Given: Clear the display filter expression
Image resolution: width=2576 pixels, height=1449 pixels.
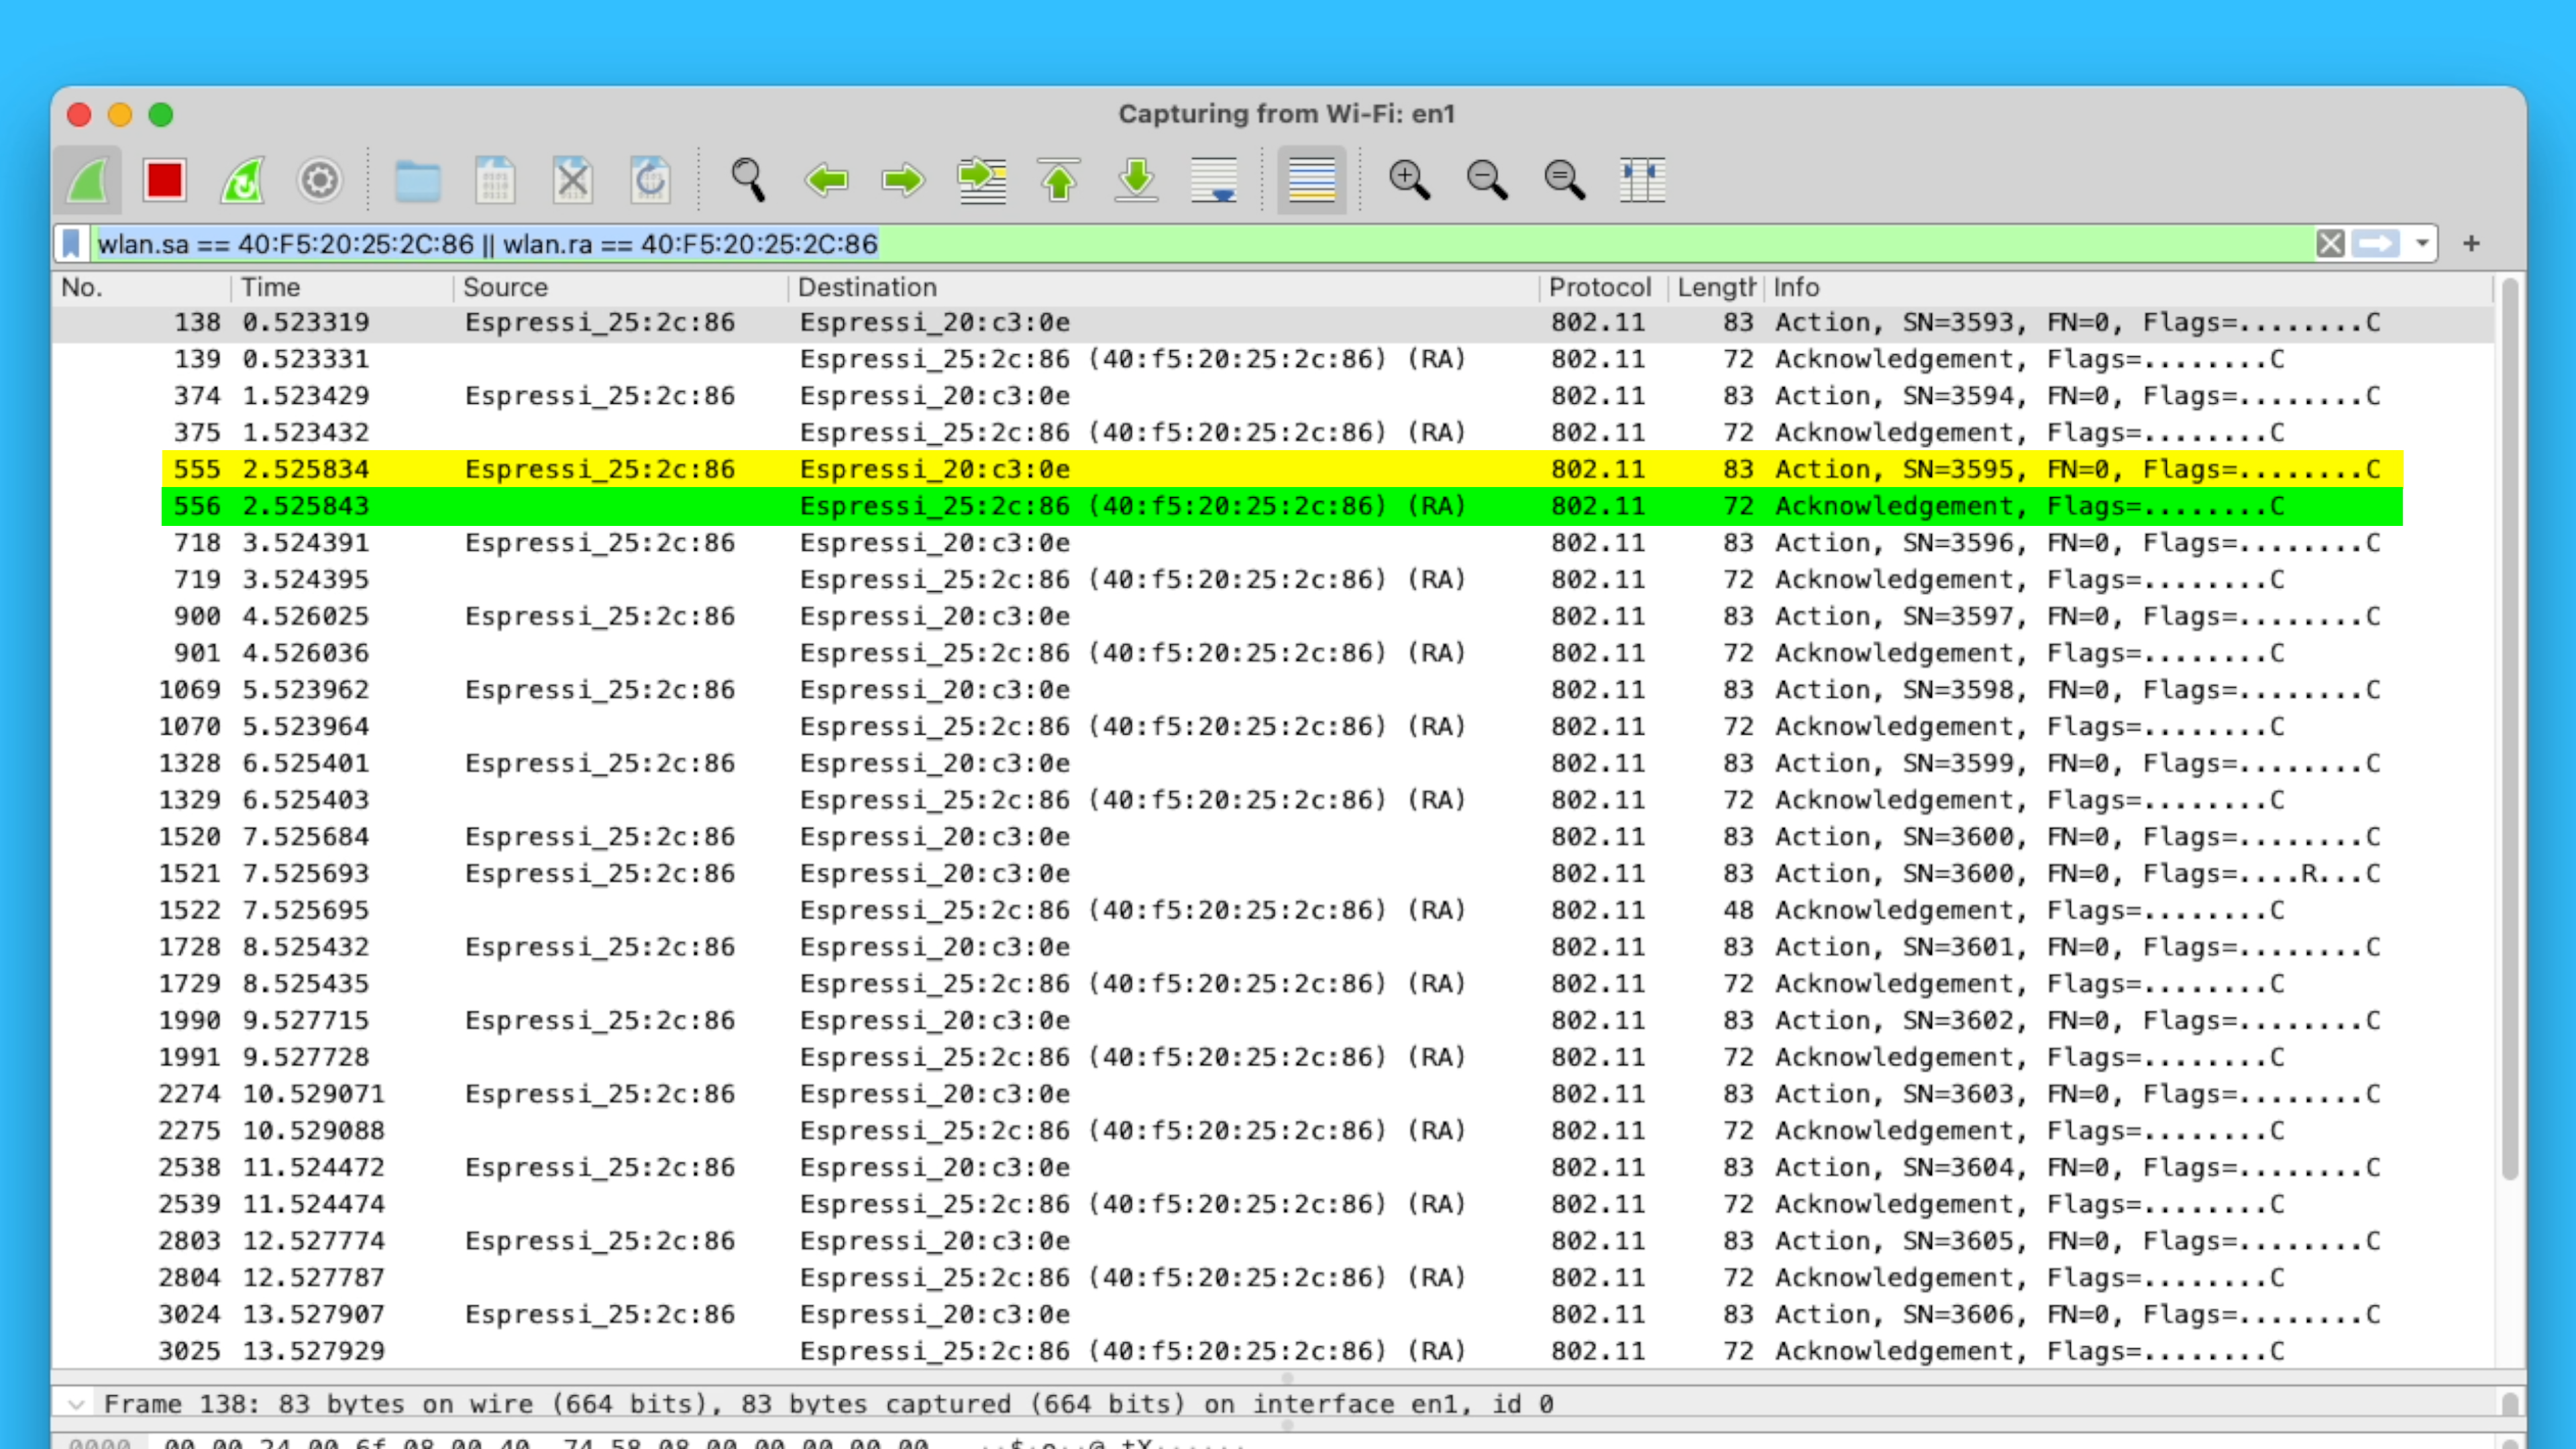Looking at the screenshot, I should (x=2330, y=244).
